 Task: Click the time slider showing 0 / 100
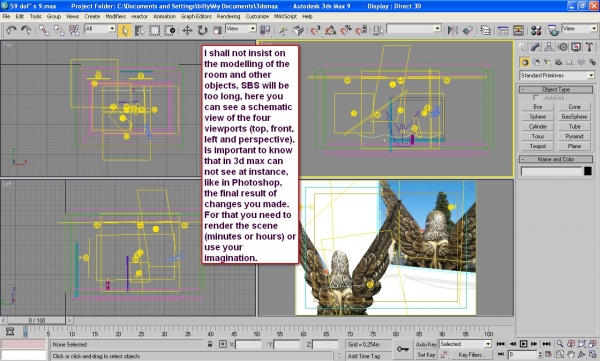click(37, 320)
